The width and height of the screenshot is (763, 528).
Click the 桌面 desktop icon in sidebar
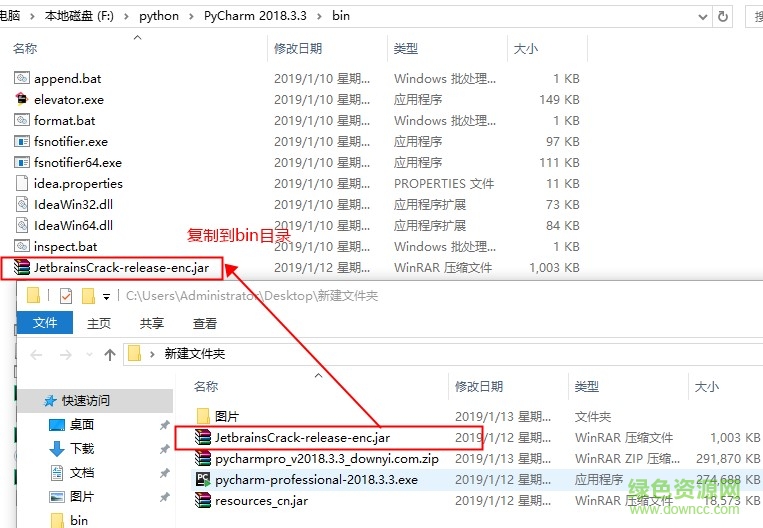[57, 425]
